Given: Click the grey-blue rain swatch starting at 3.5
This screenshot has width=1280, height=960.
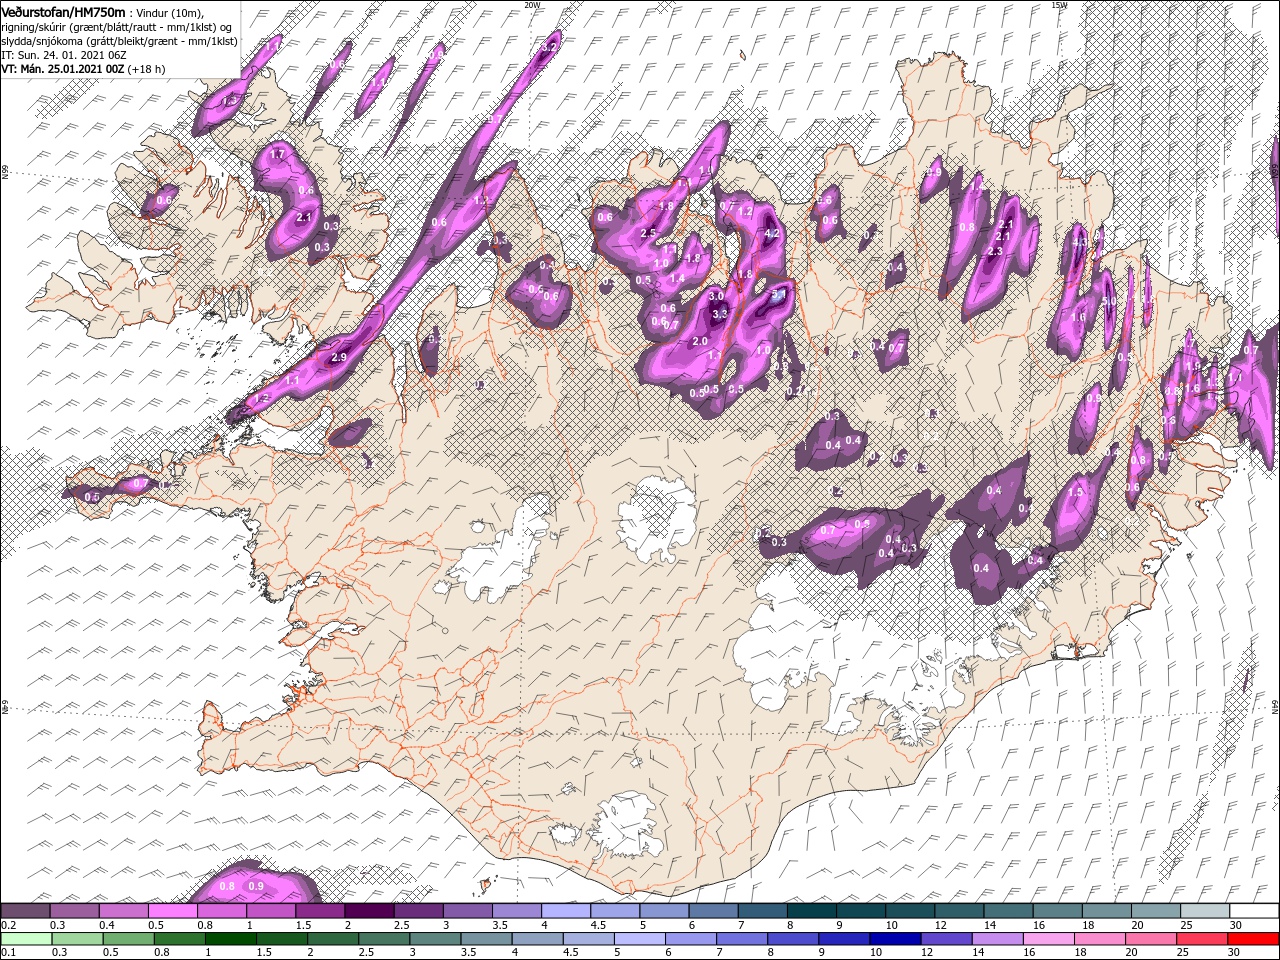Looking at the screenshot, I should 485,939.
